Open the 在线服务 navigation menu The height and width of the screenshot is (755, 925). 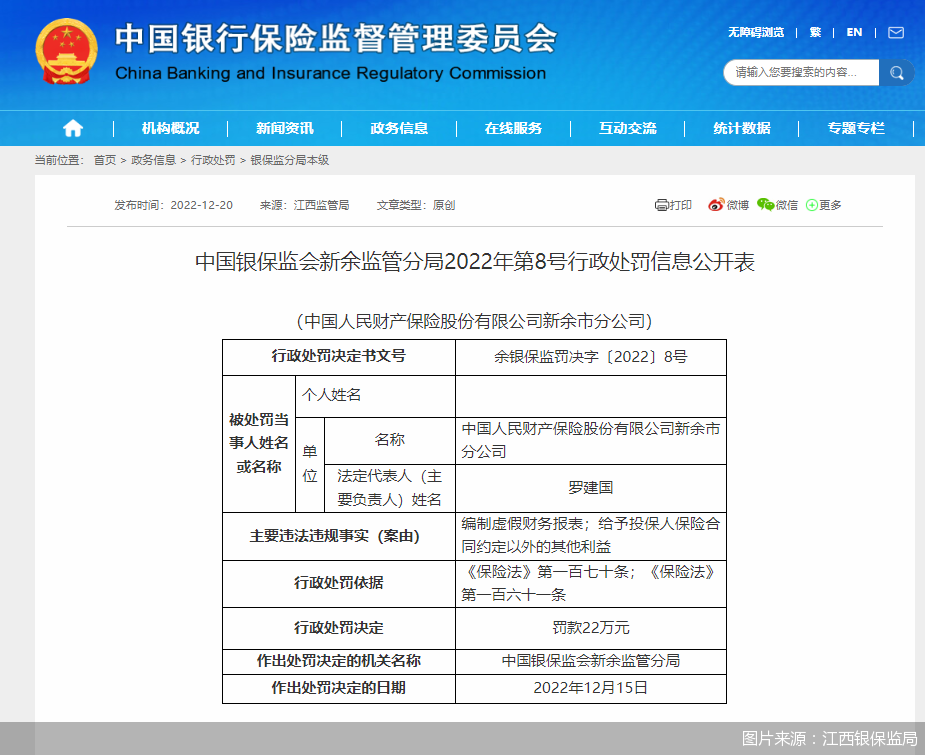(512, 128)
